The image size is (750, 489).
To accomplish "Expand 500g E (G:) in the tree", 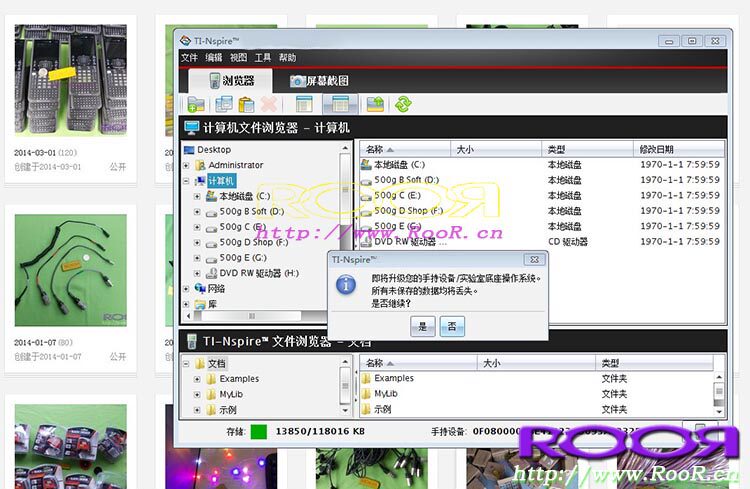I will 197,258.
